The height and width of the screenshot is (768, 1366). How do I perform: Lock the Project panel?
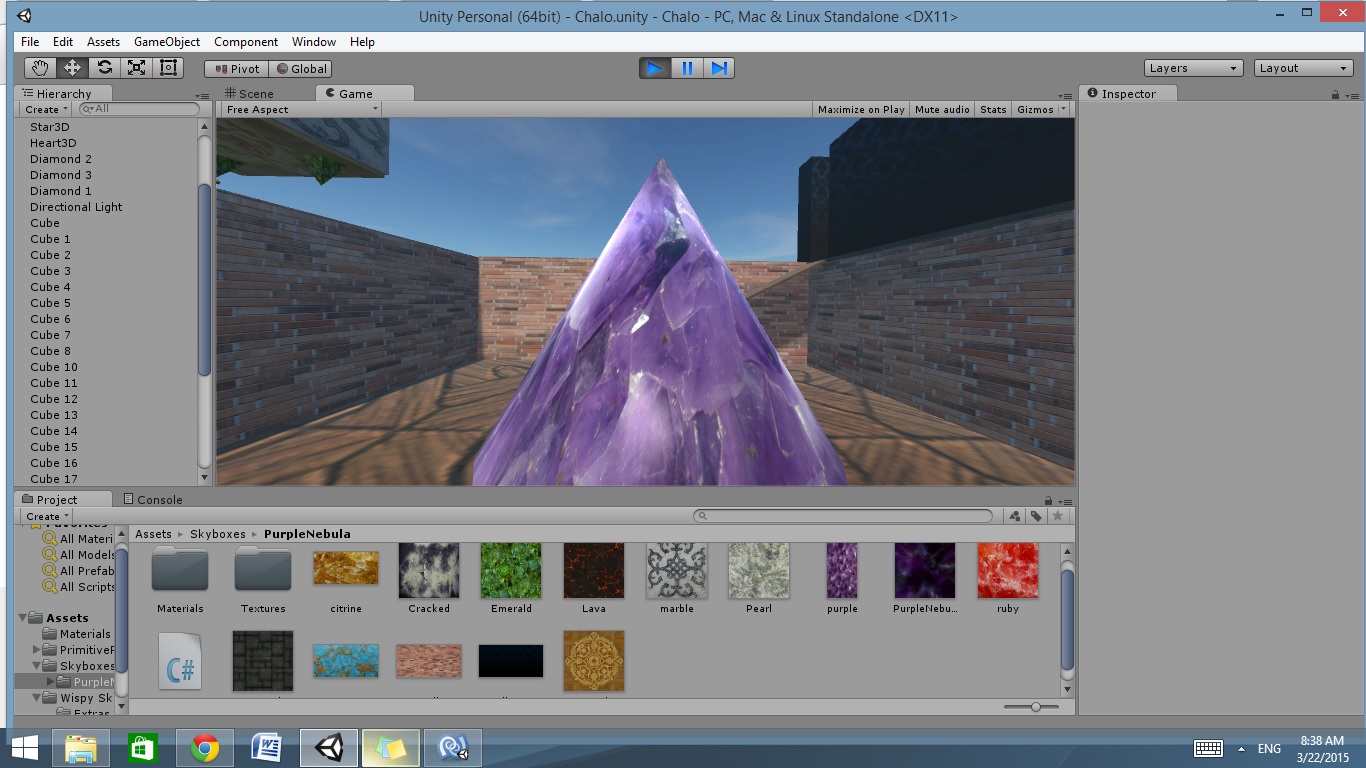[x=1048, y=500]
